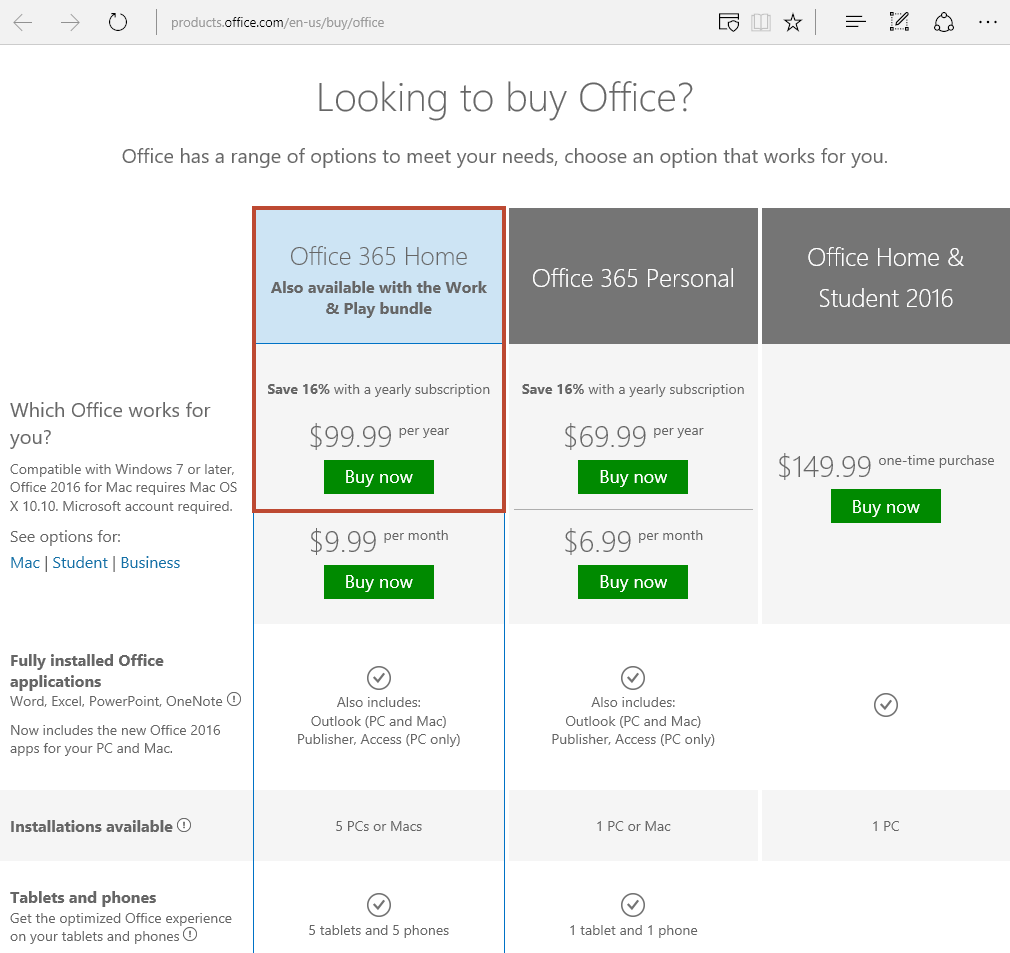Open the Student options link

tap(80, 563)
